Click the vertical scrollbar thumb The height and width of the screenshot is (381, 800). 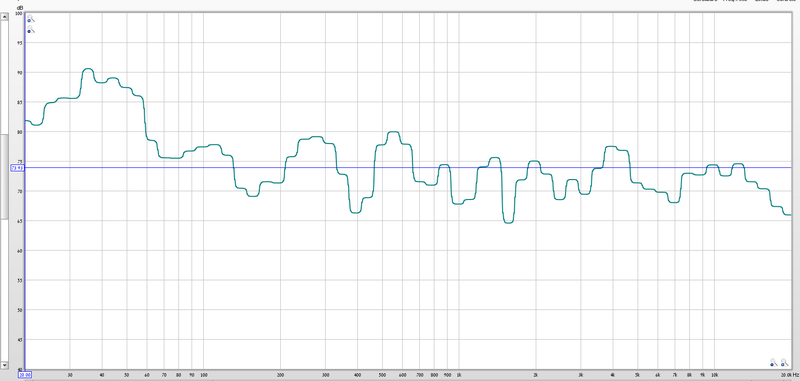(x=4, y=176)
